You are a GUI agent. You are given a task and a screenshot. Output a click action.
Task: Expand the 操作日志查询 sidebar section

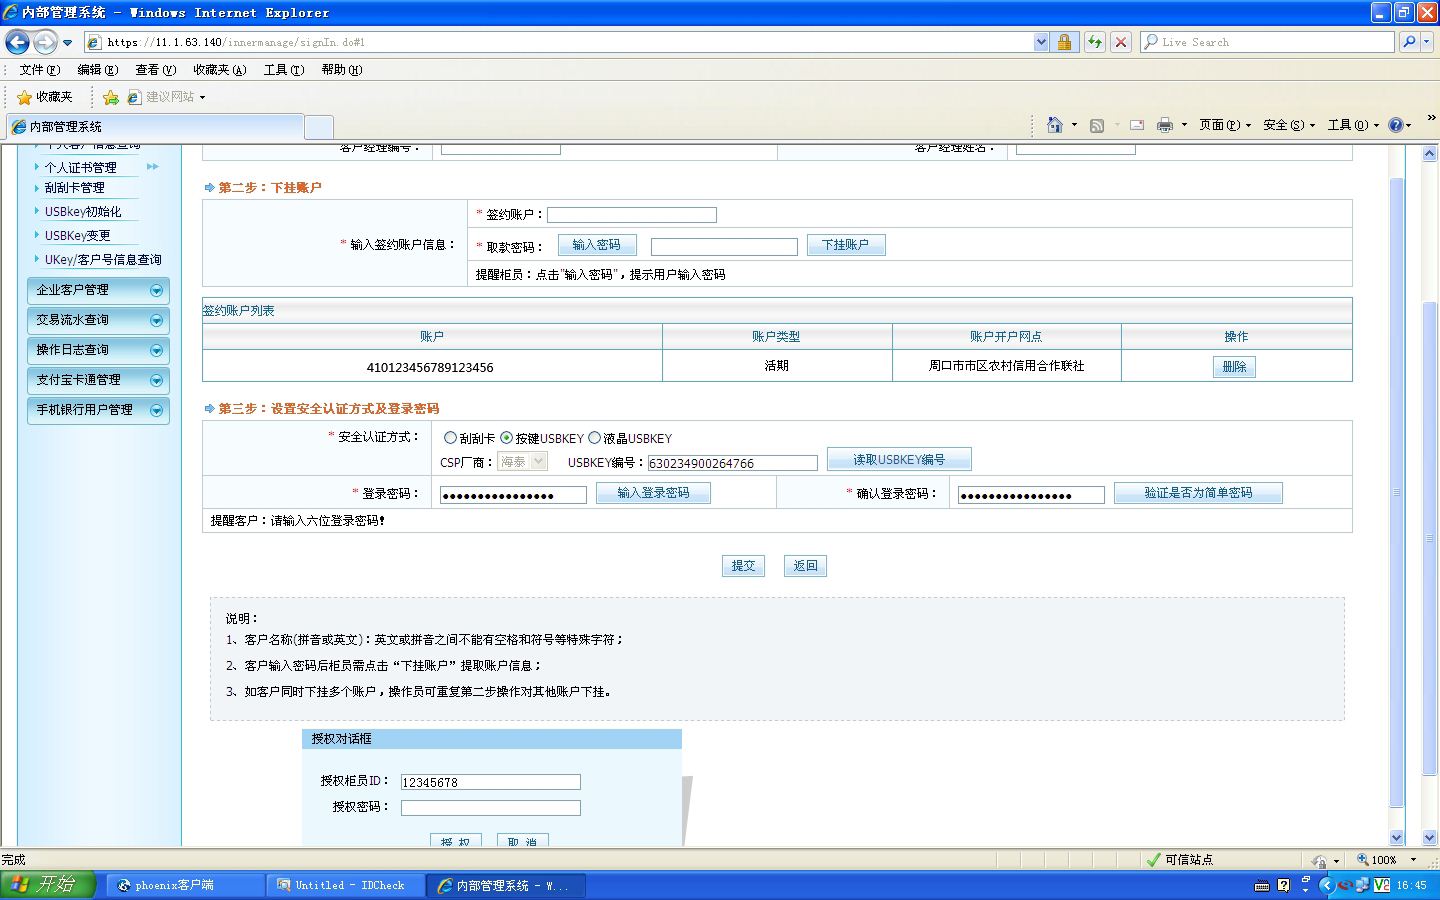point(98,350)
